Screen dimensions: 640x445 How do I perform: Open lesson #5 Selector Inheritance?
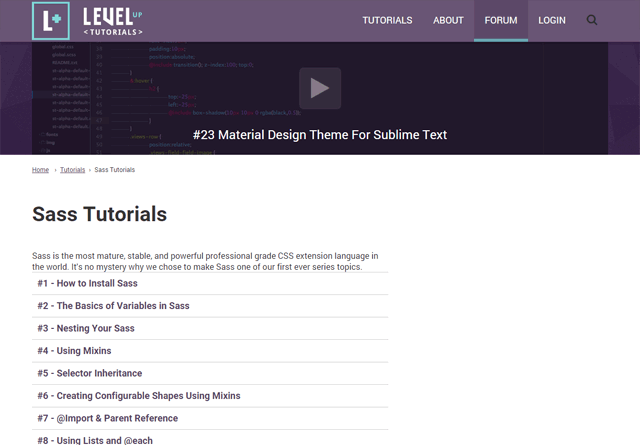pos(90,373)
